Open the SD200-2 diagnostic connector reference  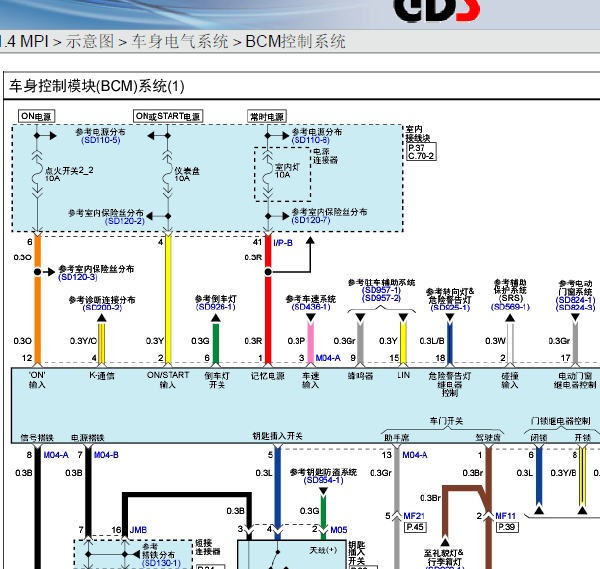[102, 308]
